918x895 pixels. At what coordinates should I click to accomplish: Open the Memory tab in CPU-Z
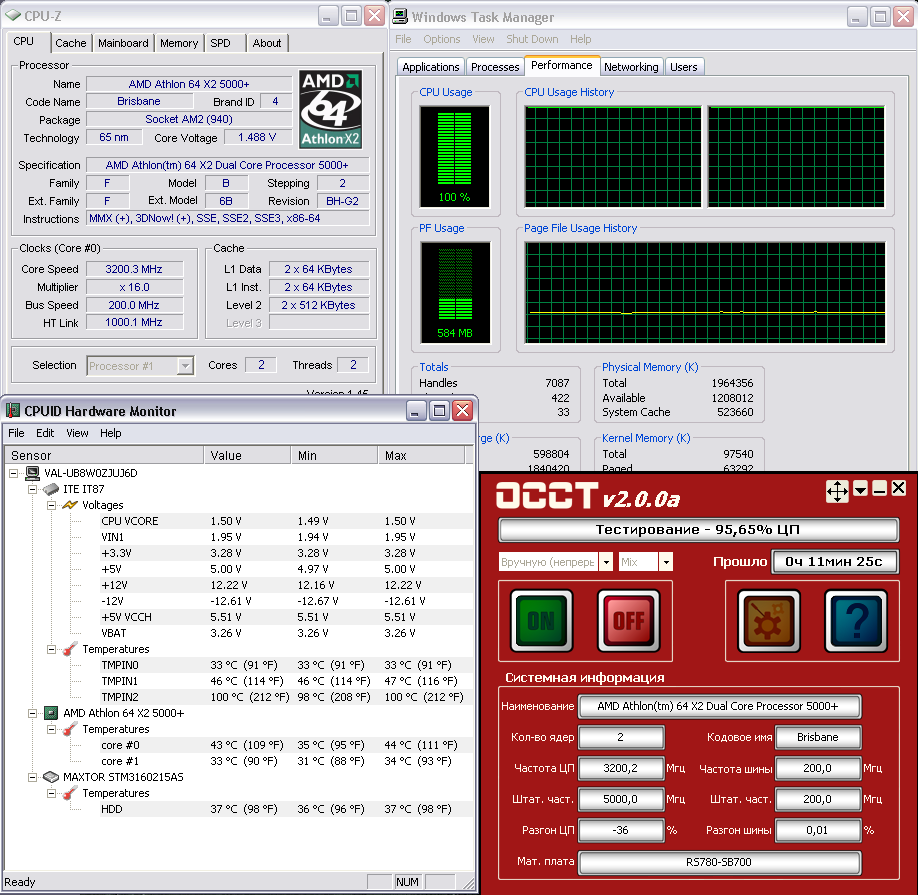[x=179, y=43]
